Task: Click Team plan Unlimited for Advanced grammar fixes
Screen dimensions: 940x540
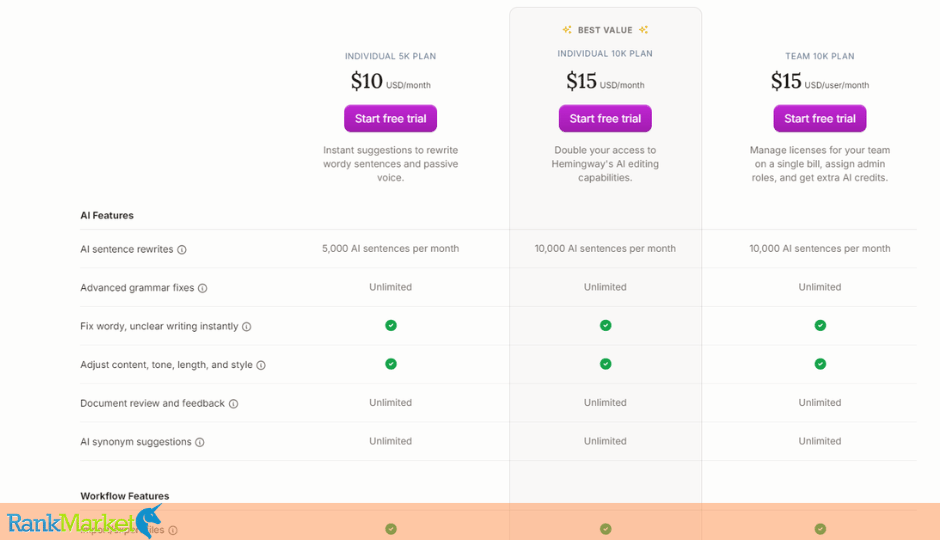Action: [x=820, y=287]
